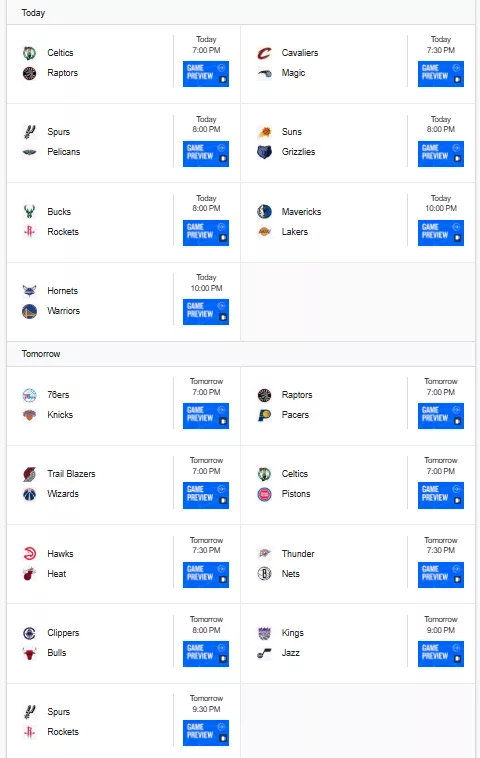The height and width of the screenshot is (758, 480).
Task: Select the Grizzlies bear logo
Action: tap(264, 152)
